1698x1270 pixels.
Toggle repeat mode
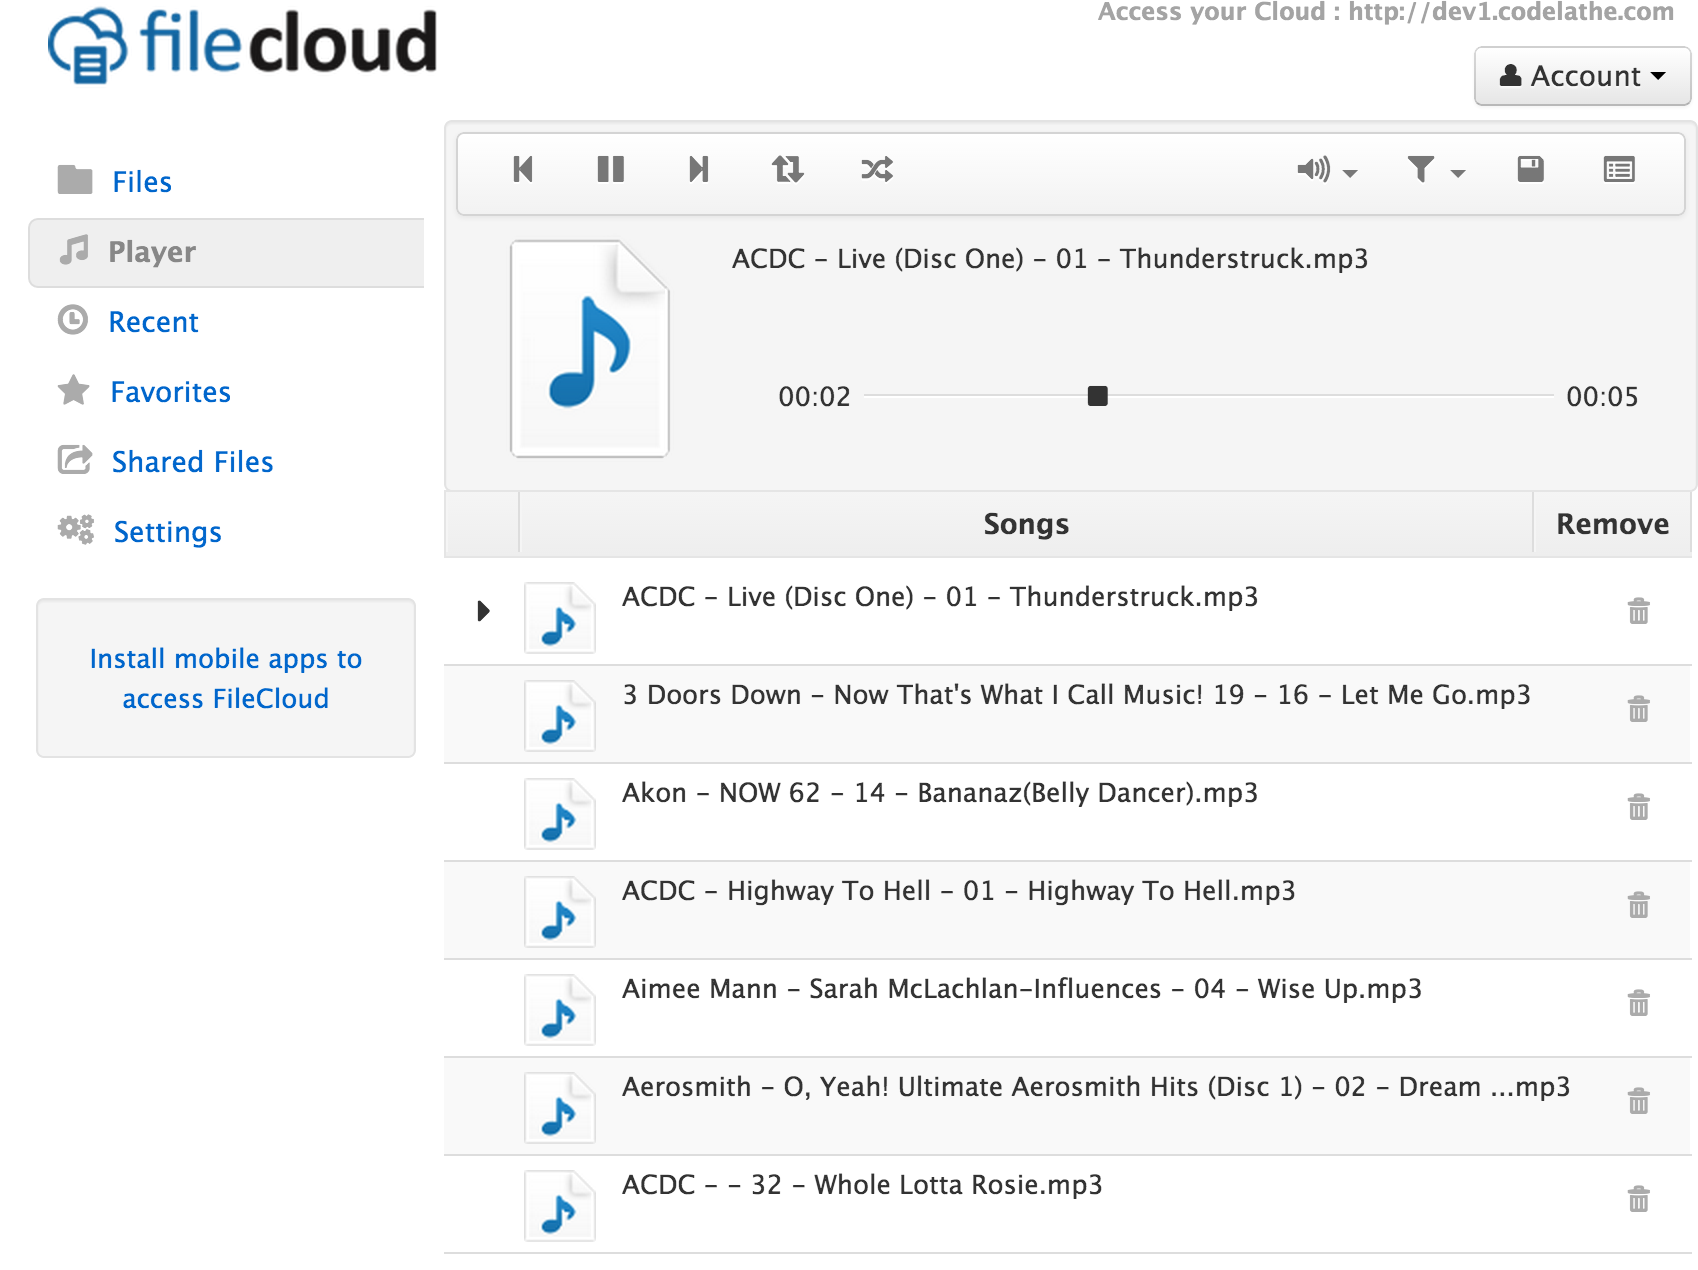pos(788,169)
